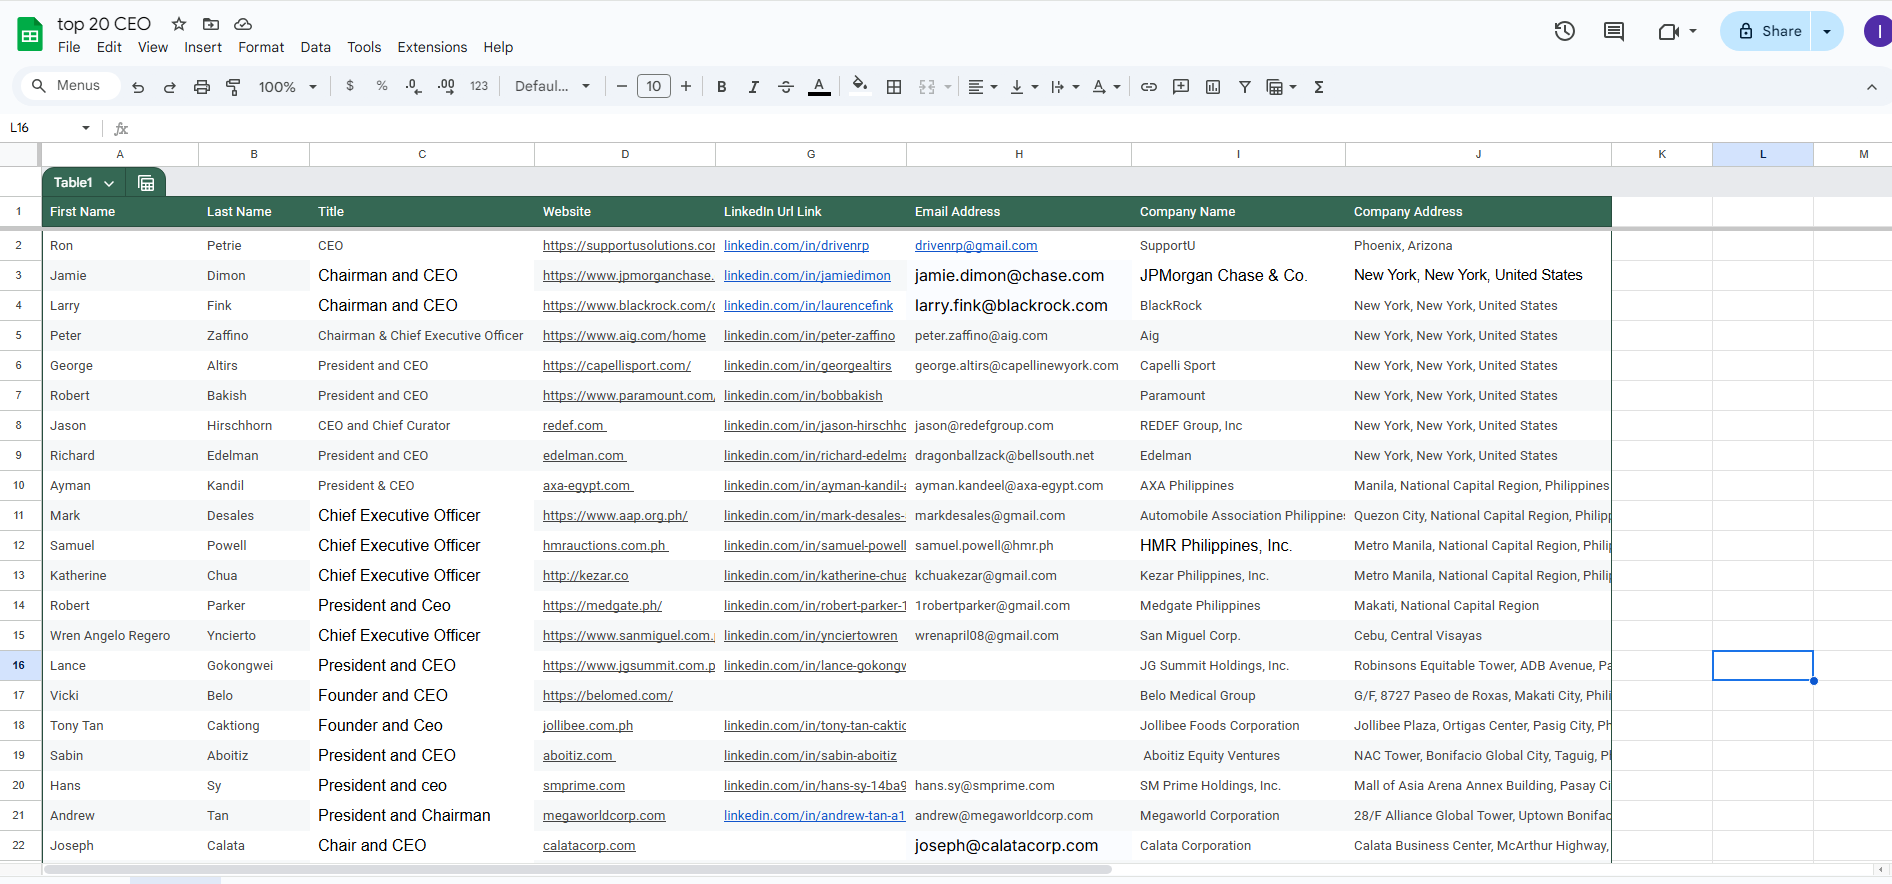Expand the Table1 name dropdown

click(x=109, y=183)
